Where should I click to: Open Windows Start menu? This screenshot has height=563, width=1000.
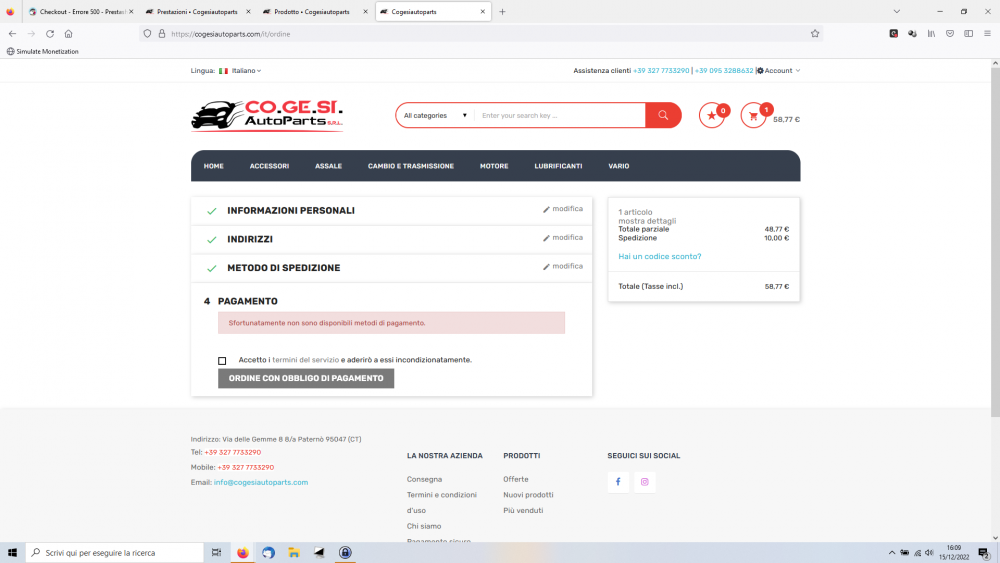tap(12, 553)
